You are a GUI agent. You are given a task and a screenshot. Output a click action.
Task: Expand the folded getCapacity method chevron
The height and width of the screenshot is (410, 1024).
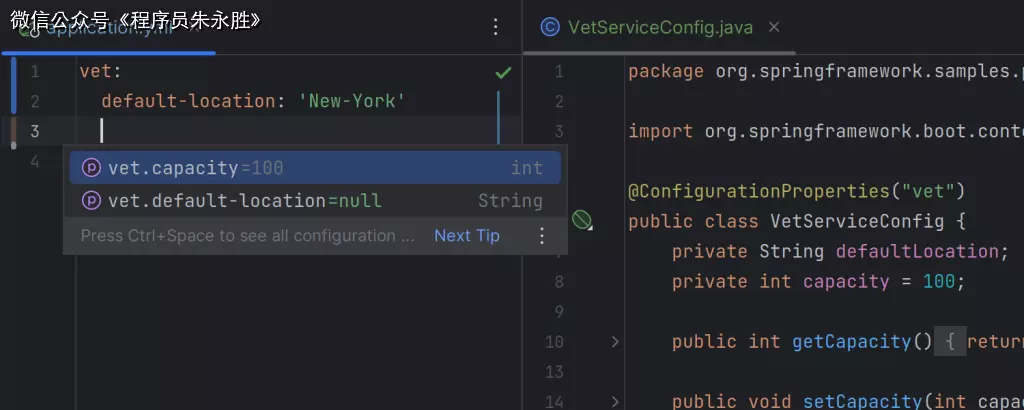(x=615, y=342)
